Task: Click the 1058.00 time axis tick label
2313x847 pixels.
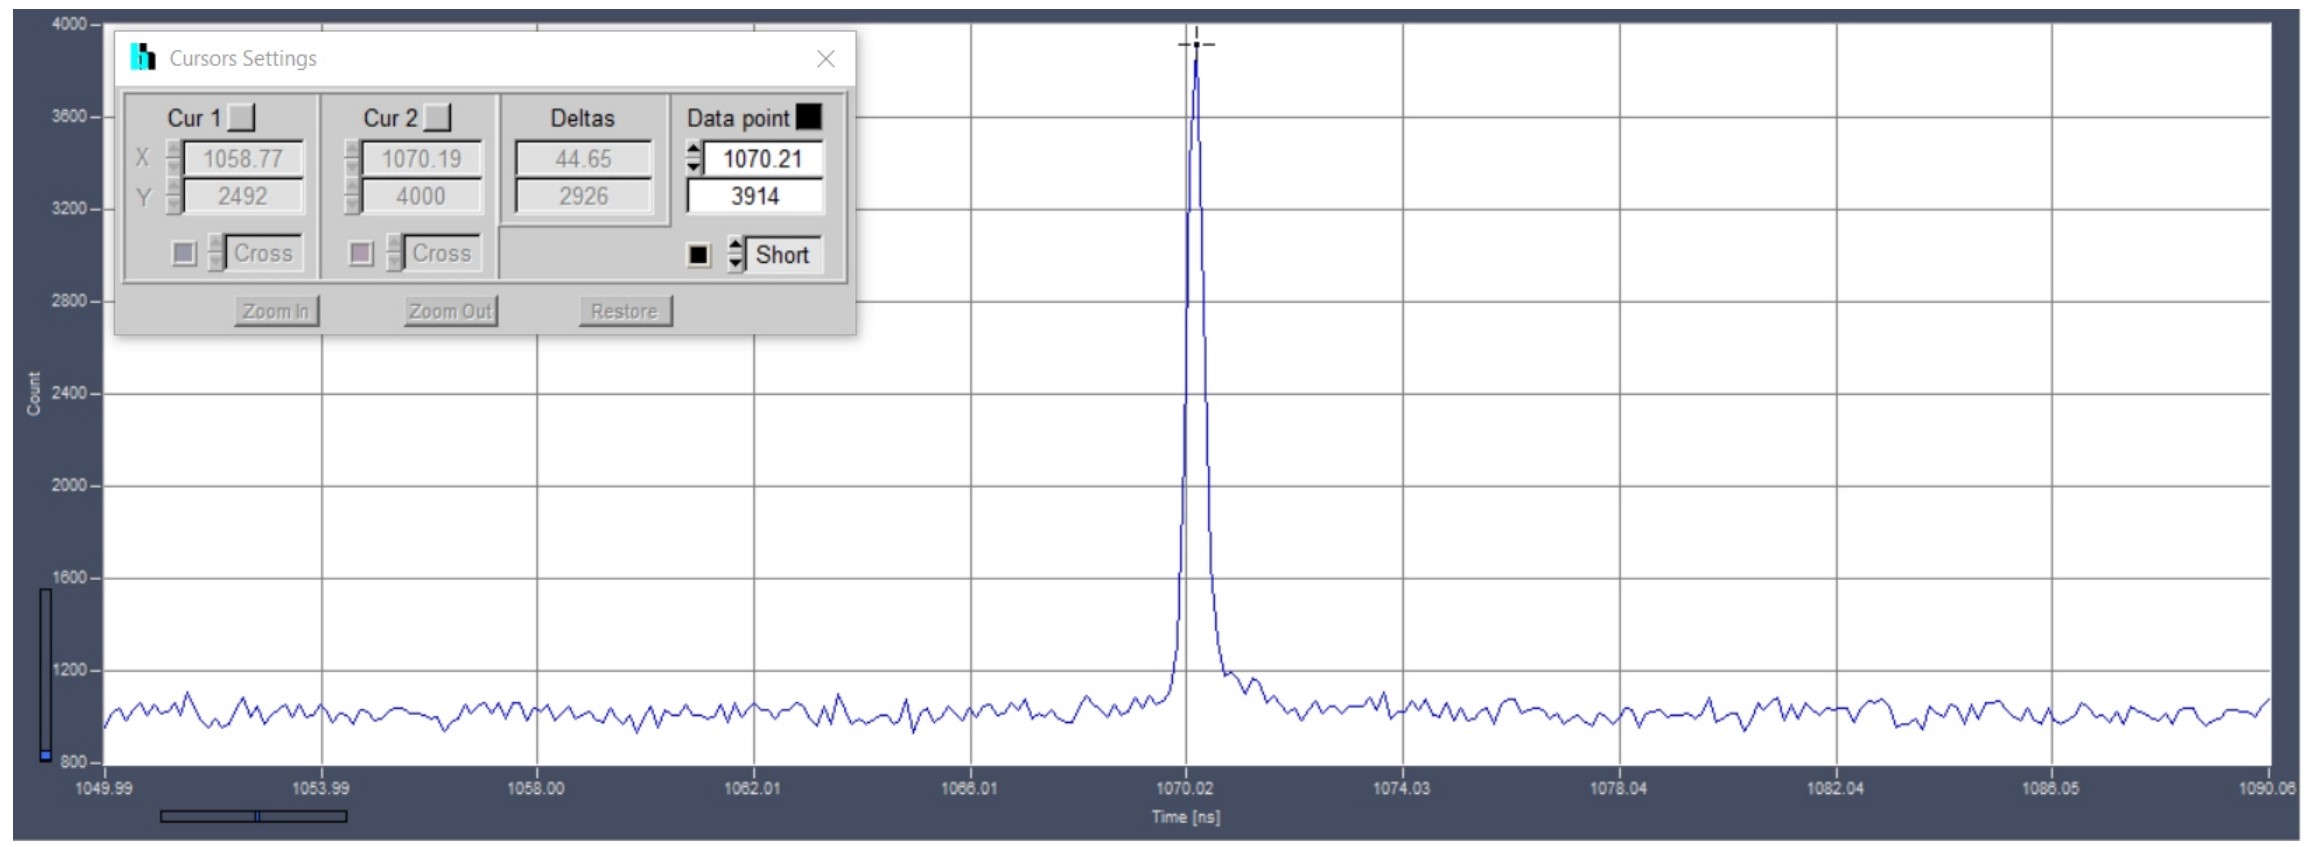Action: click(x=536, y=789)
